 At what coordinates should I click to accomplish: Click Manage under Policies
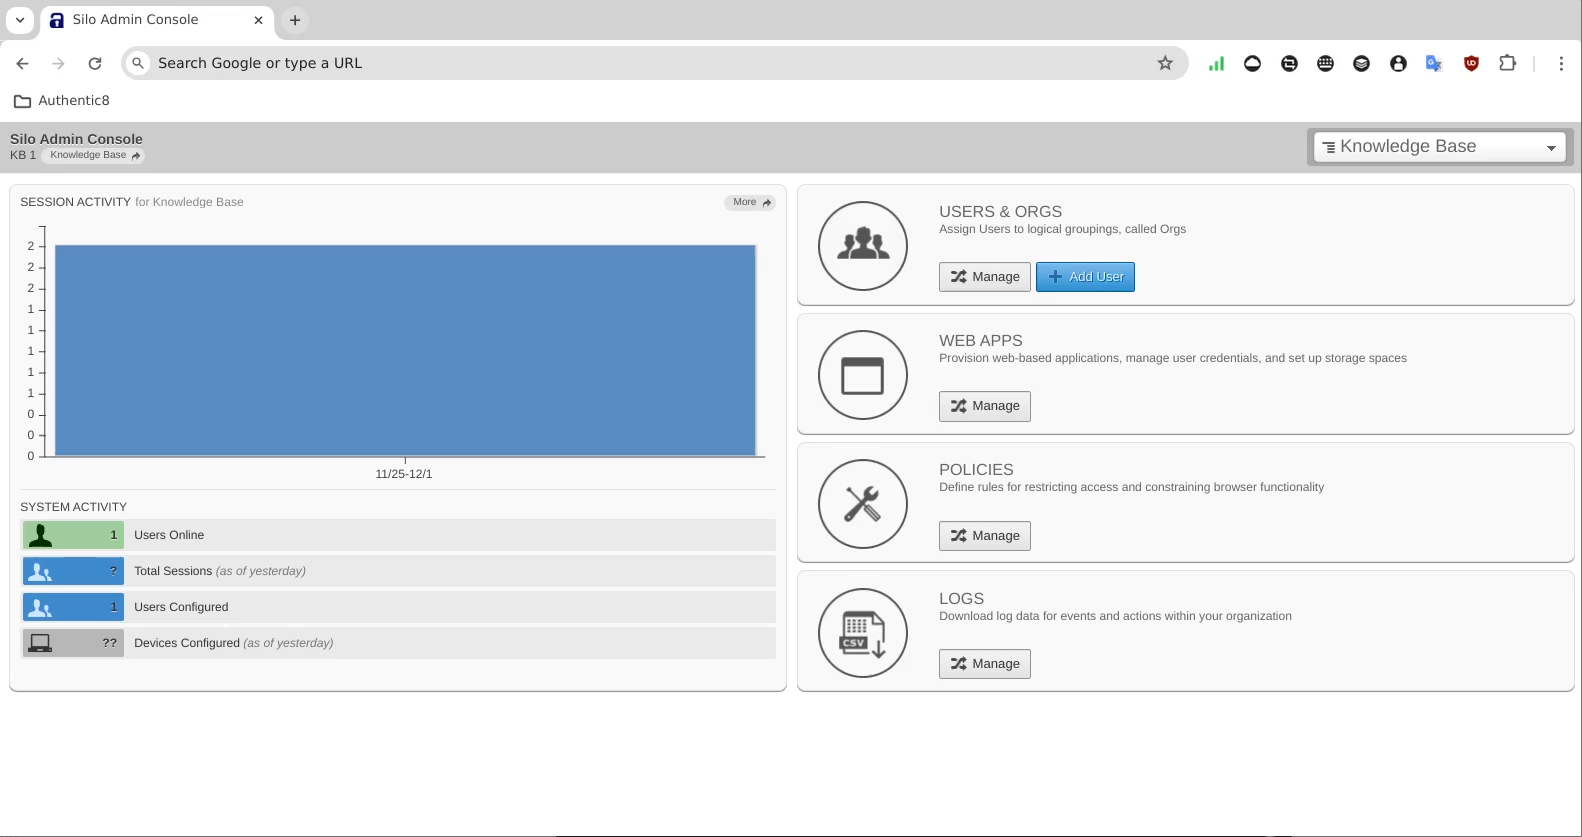(985, 536)
